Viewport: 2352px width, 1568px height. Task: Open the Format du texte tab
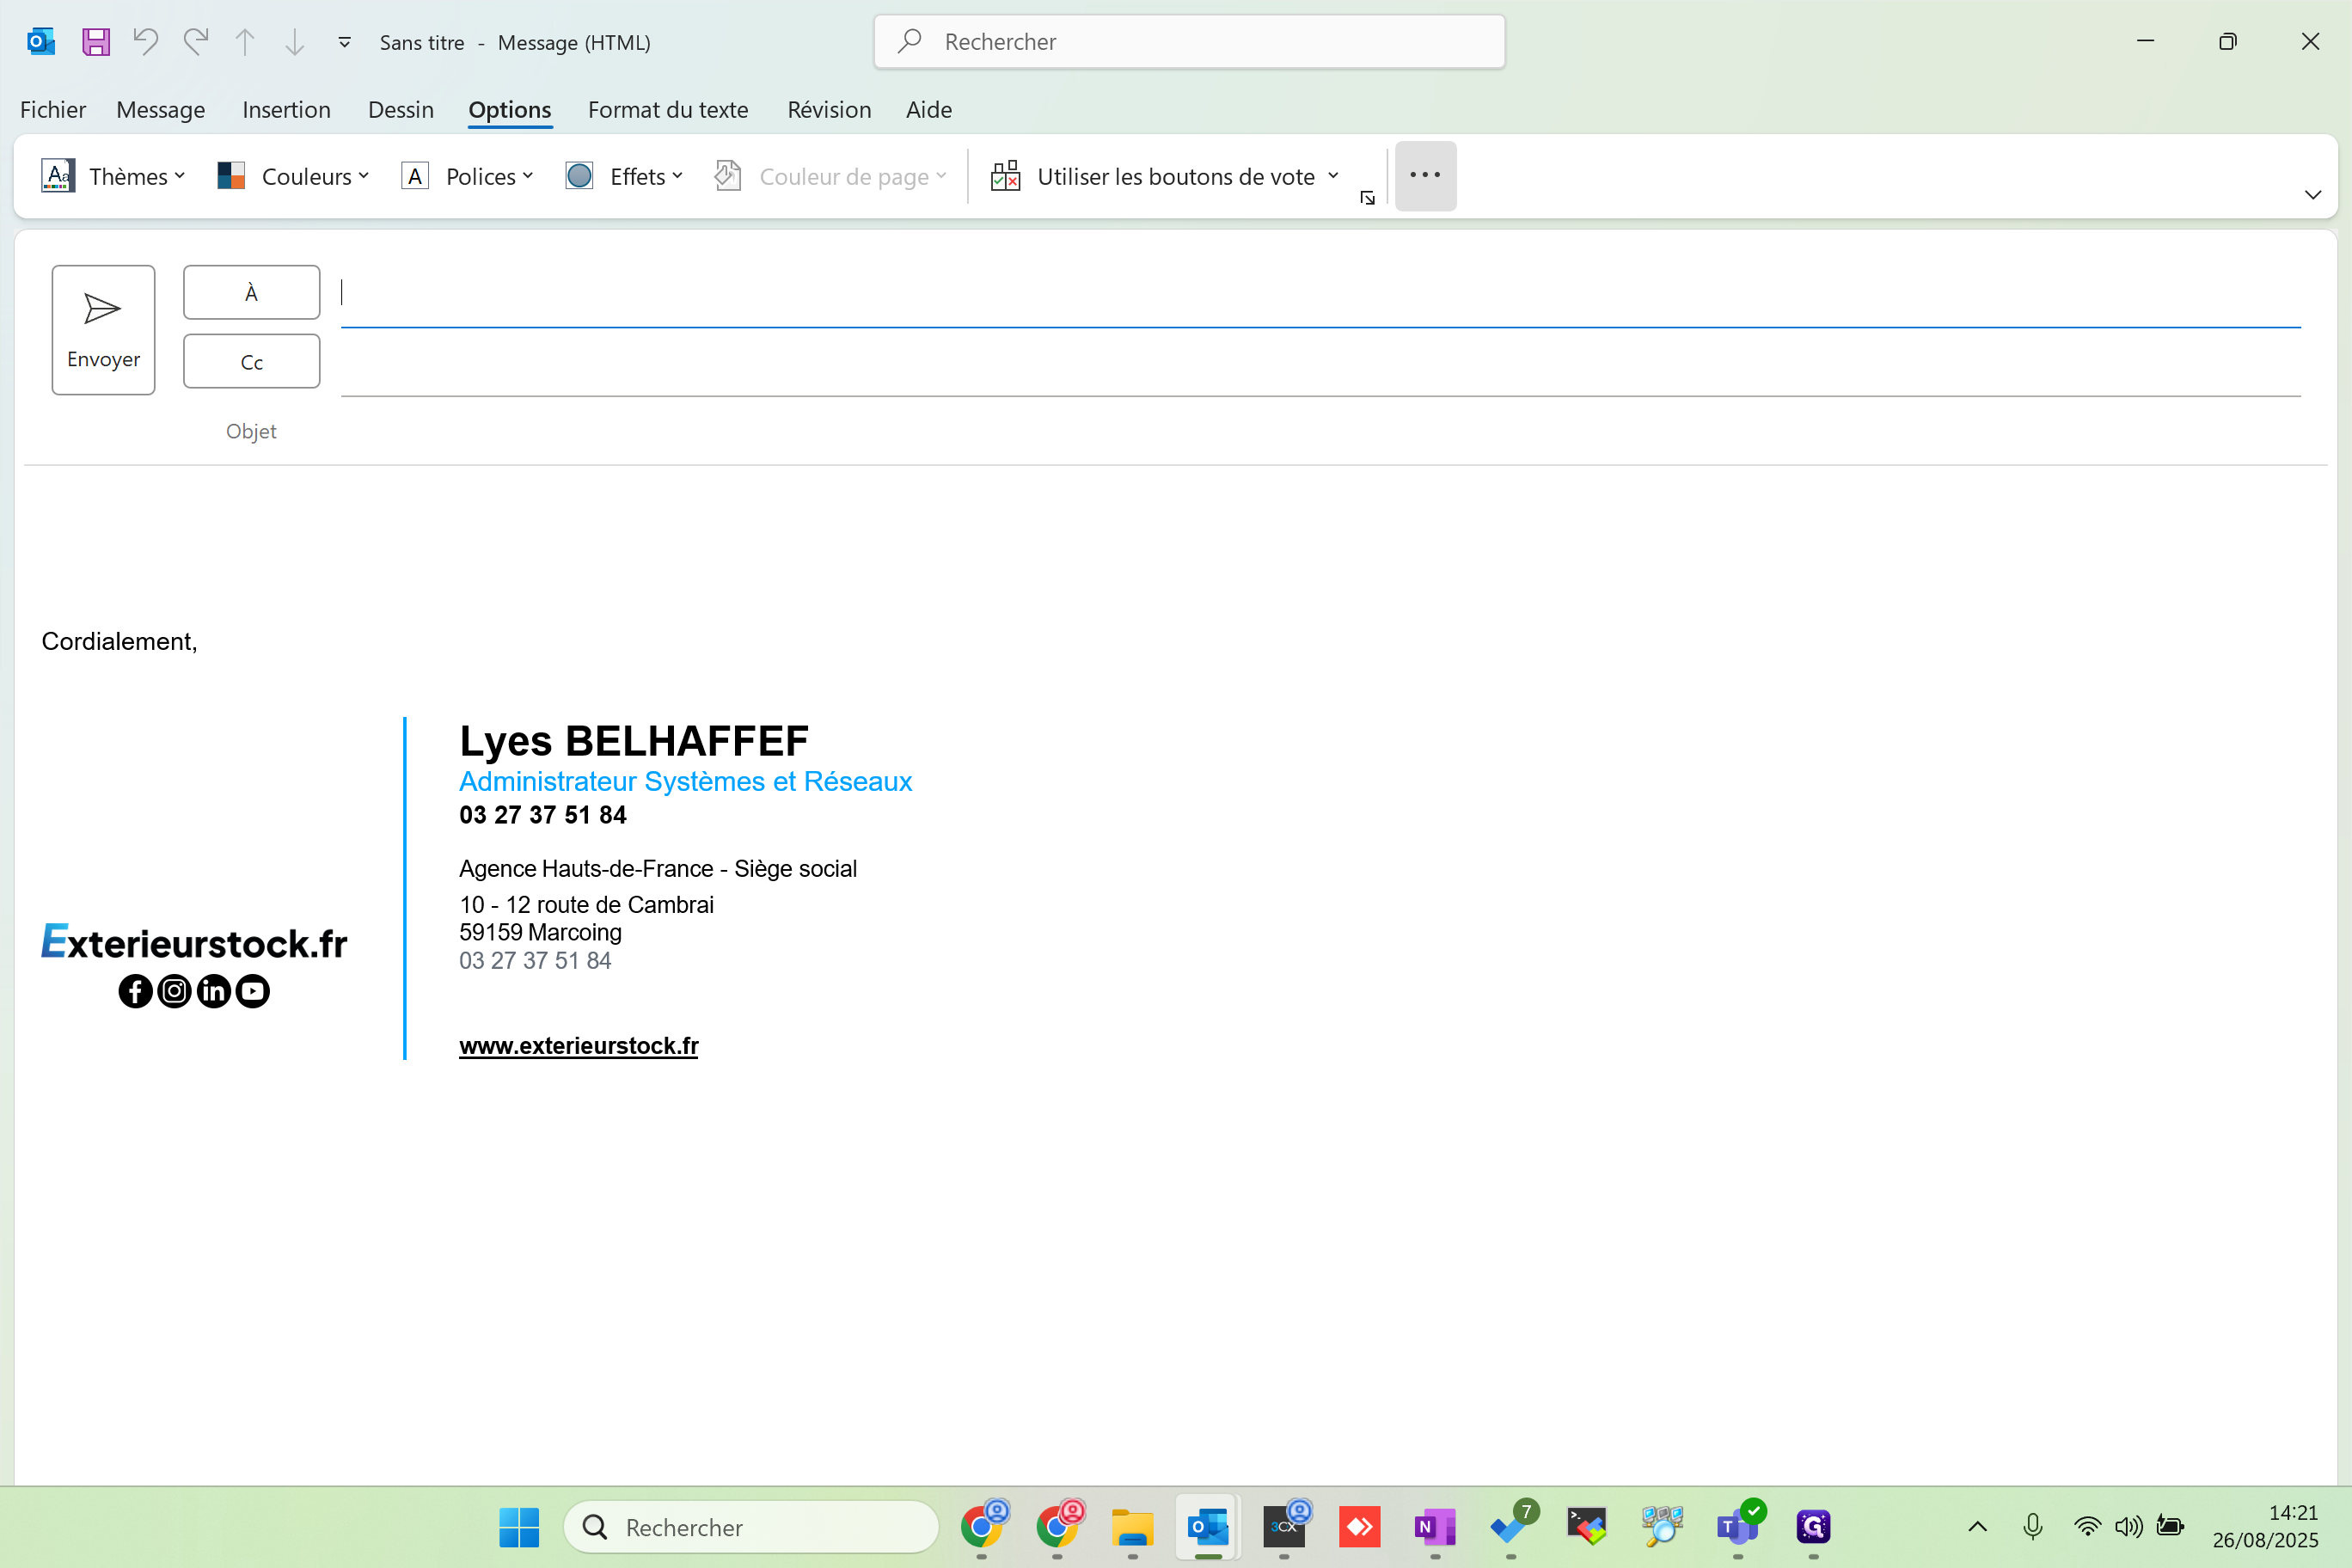pyautogui.click(x=668, y=109)
